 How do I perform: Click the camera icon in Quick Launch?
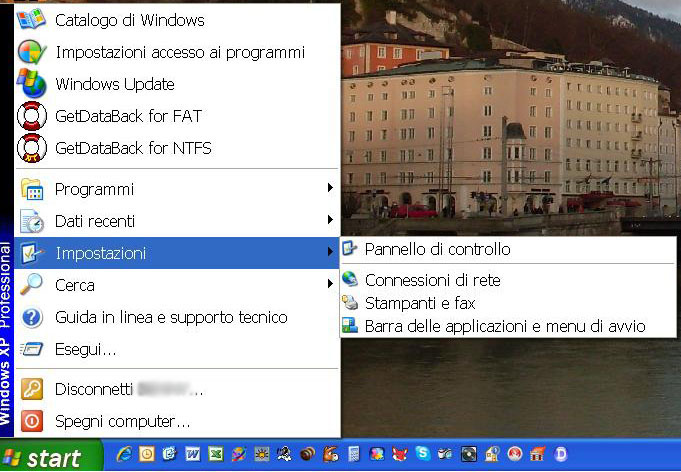446,455
